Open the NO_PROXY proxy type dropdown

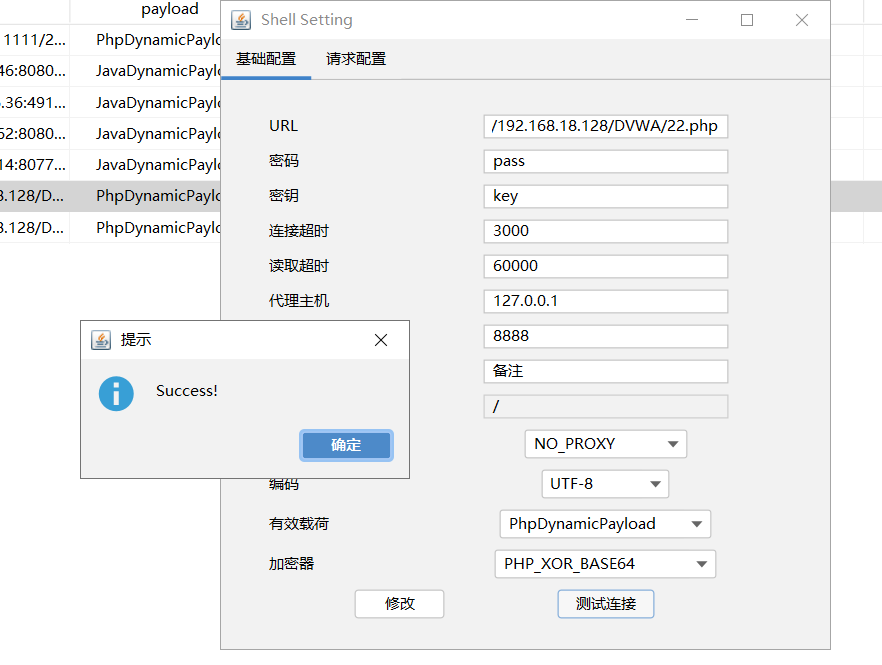pos(605,443)
